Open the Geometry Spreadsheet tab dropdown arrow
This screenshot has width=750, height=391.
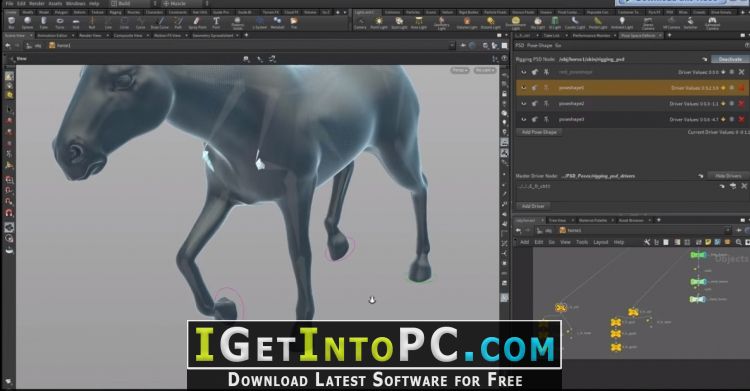(x=238, y=35)
